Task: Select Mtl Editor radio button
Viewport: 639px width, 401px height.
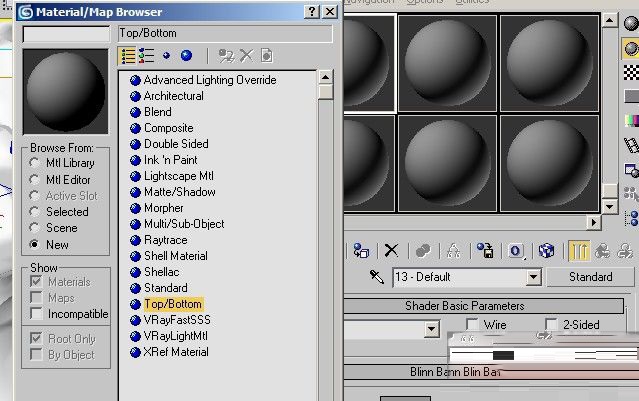Action: click(35, 180)
